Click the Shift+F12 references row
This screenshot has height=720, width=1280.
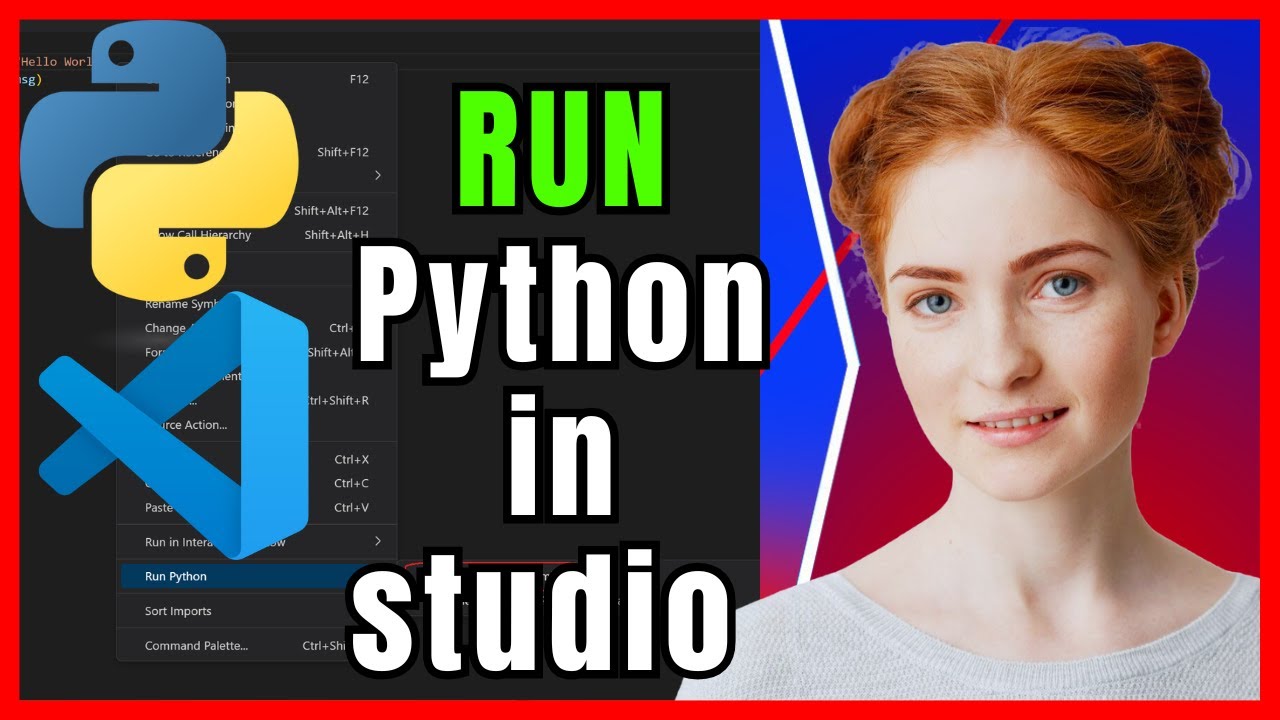258,152
